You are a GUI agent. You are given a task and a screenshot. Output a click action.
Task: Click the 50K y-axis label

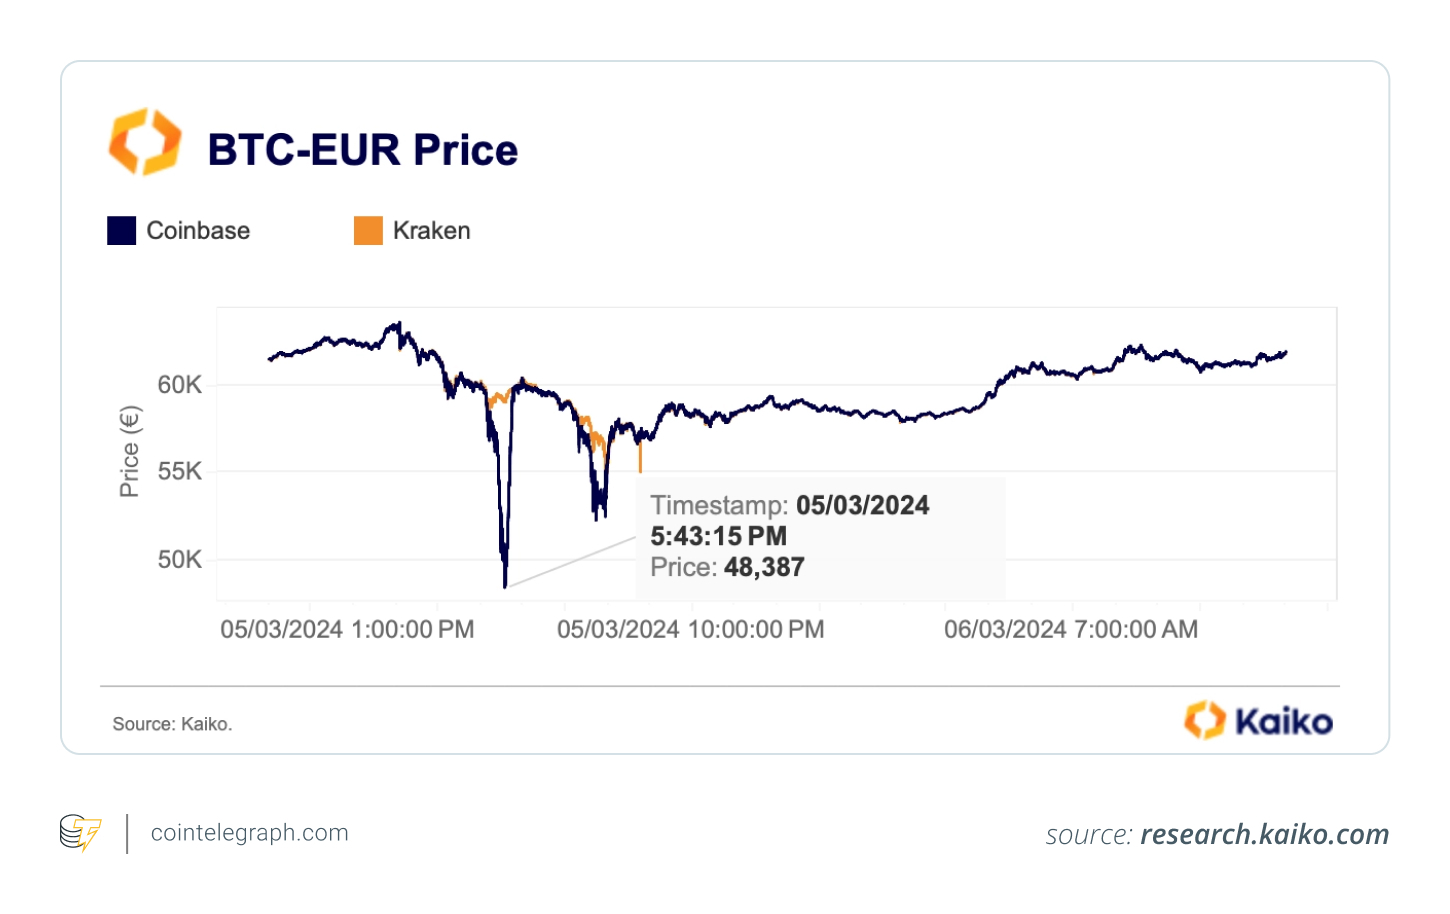click(180, 559)
